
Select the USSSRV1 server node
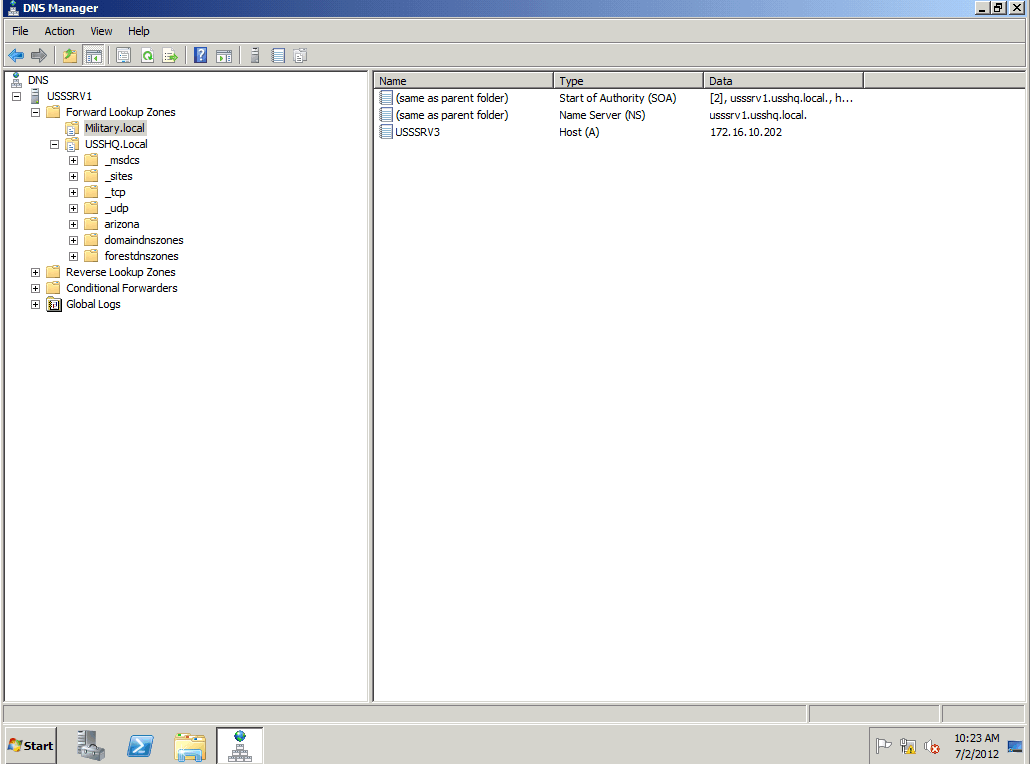point(69,96)
